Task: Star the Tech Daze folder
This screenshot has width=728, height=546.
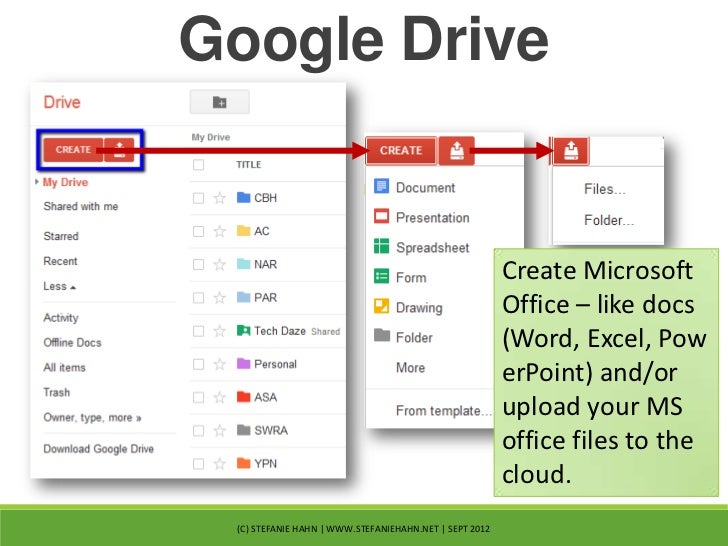Action: [220, 331]
